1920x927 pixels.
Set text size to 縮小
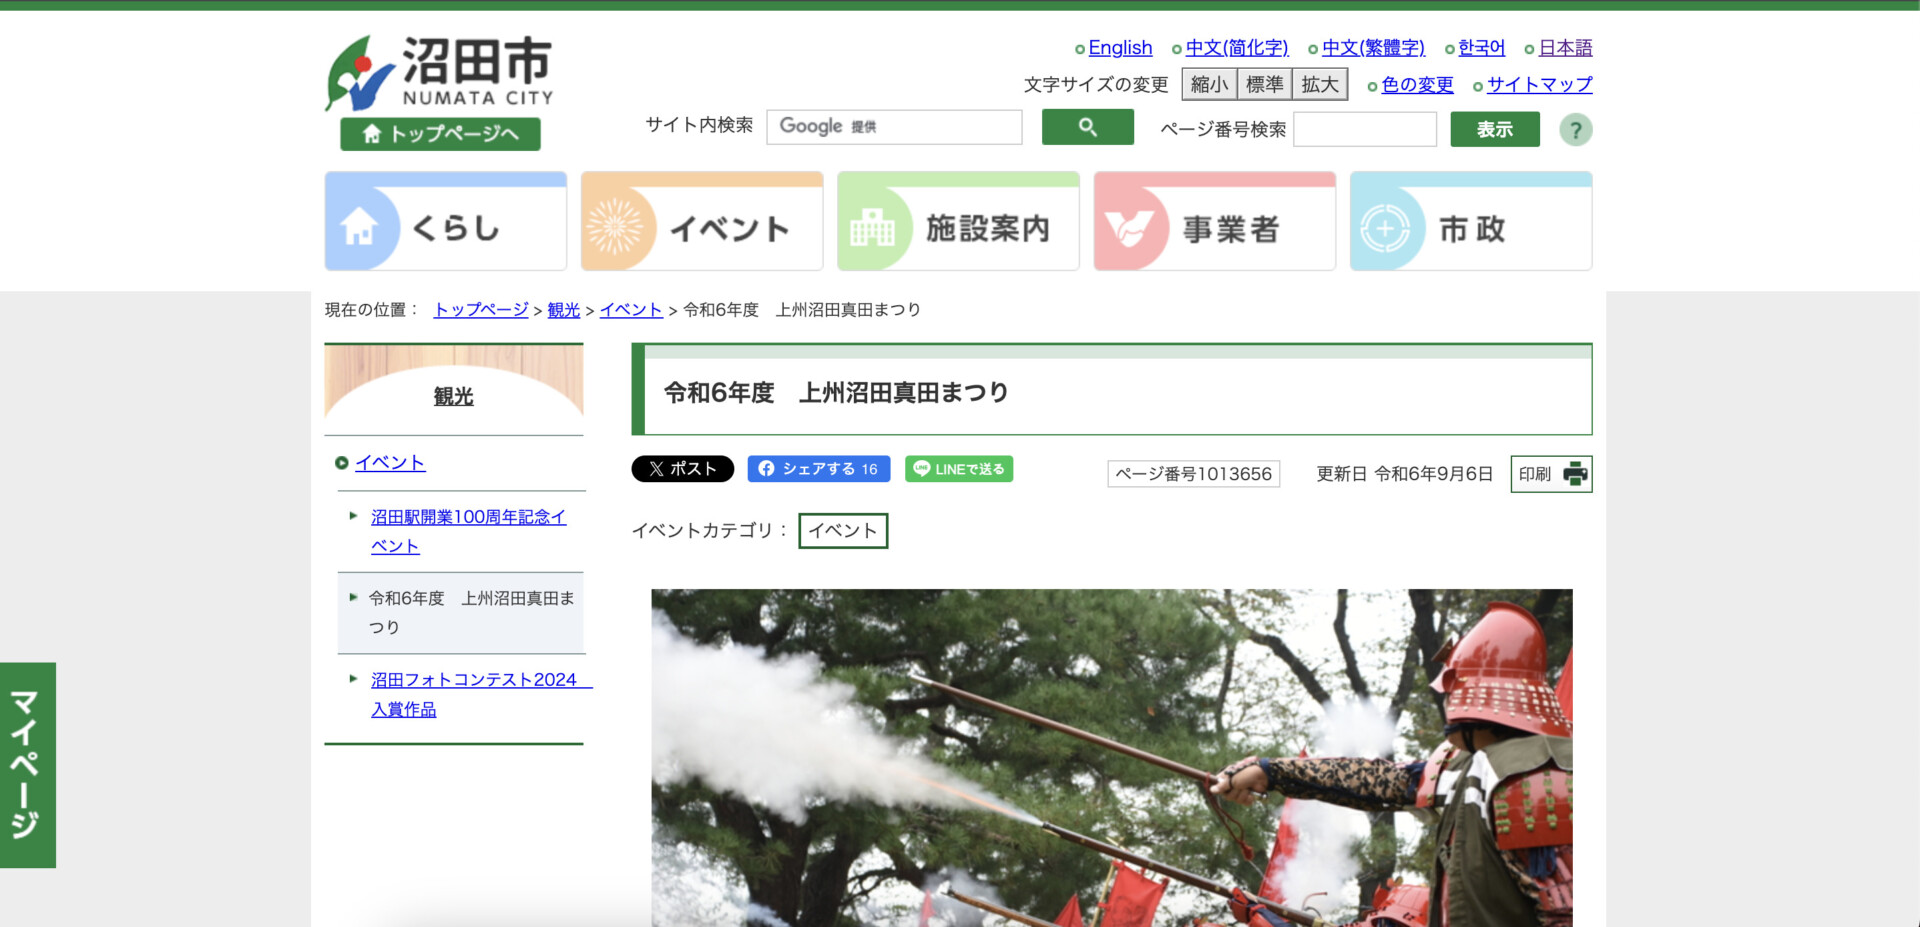point(1209,85)
